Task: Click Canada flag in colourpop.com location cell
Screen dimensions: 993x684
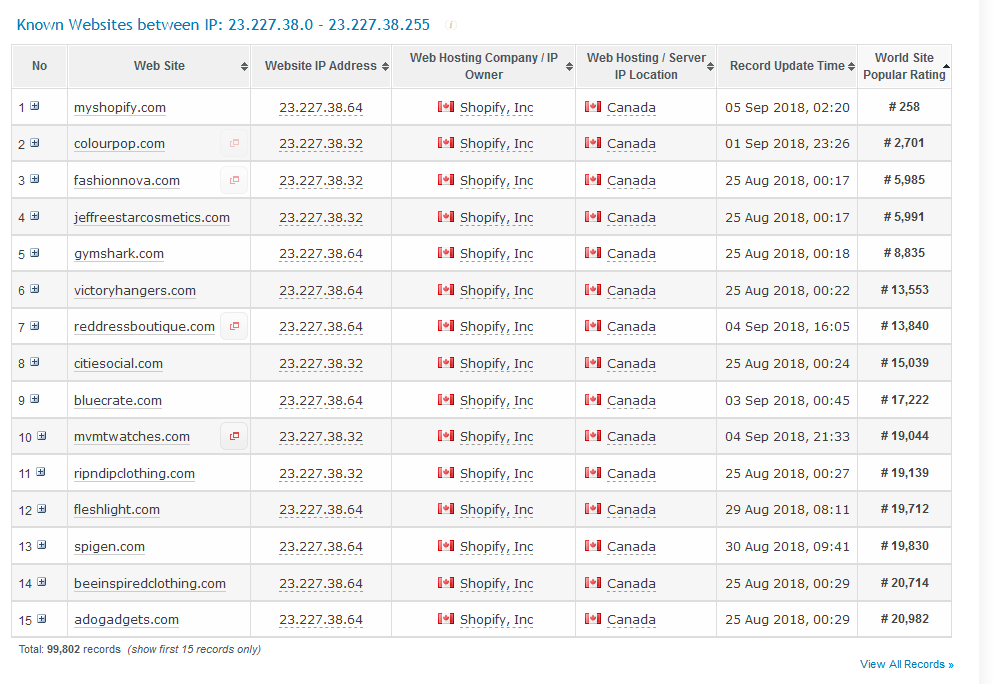Action: click(593, 143)
